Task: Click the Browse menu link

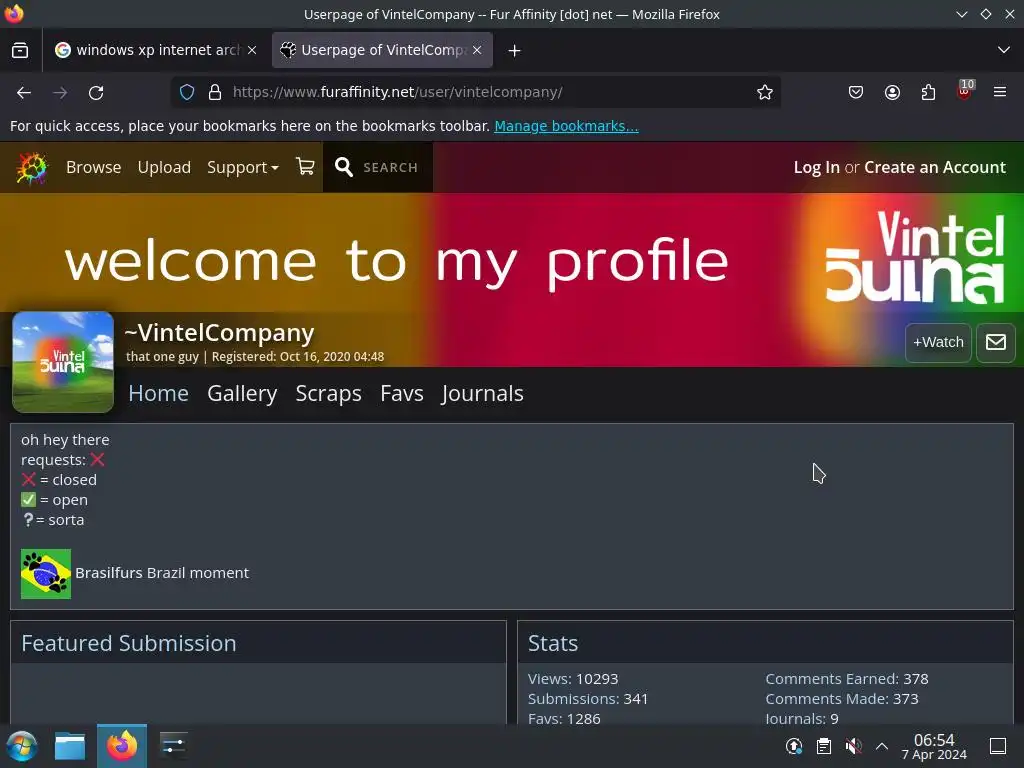Action: tap(93, 167)
